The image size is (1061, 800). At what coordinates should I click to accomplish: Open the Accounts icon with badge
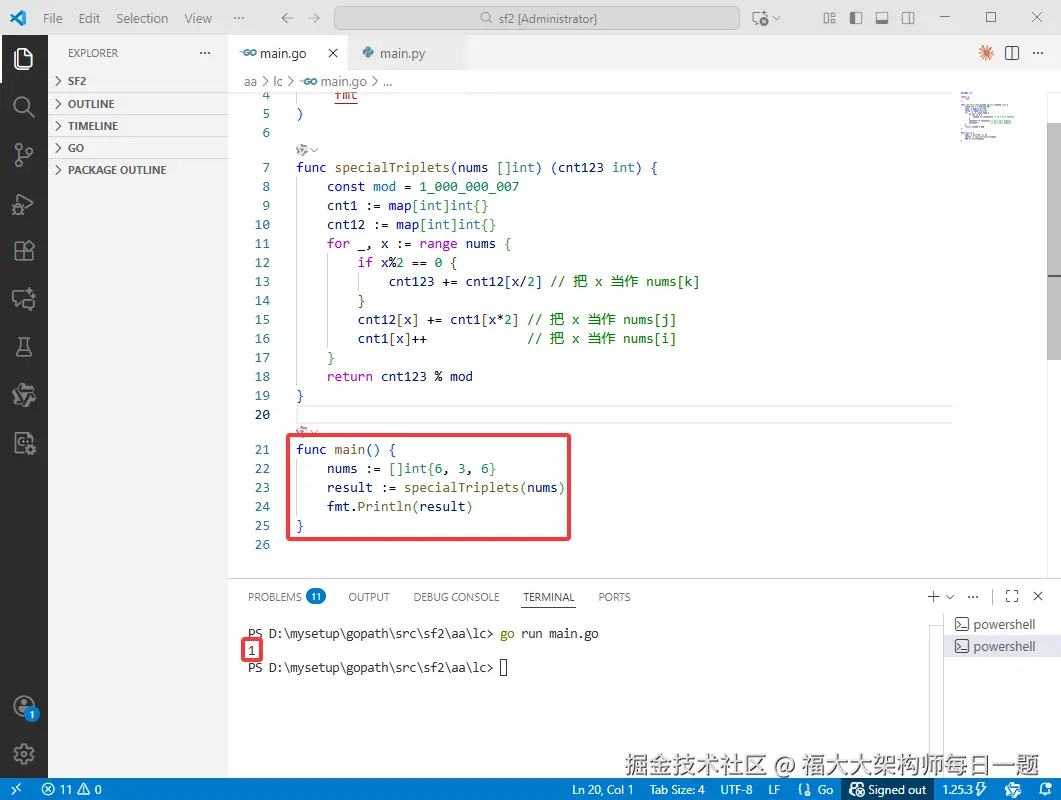(24, 707)
